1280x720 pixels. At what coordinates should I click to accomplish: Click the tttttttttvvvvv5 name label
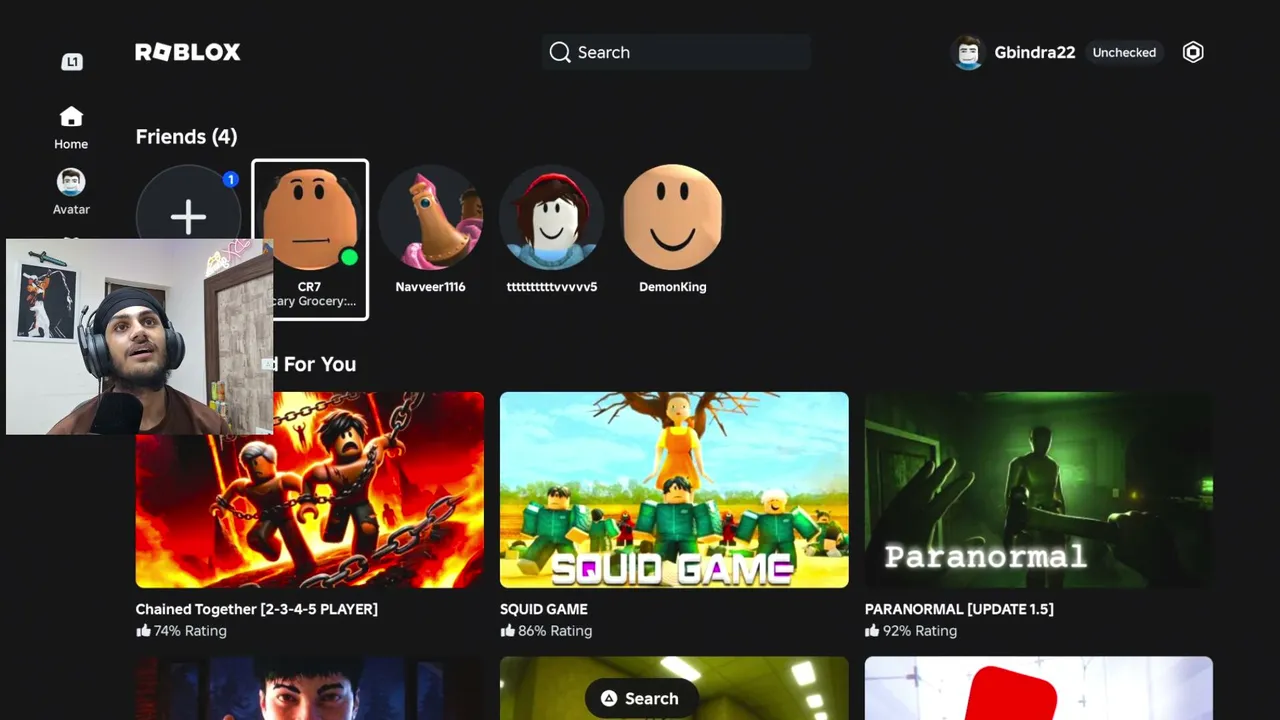click(552, 287)
